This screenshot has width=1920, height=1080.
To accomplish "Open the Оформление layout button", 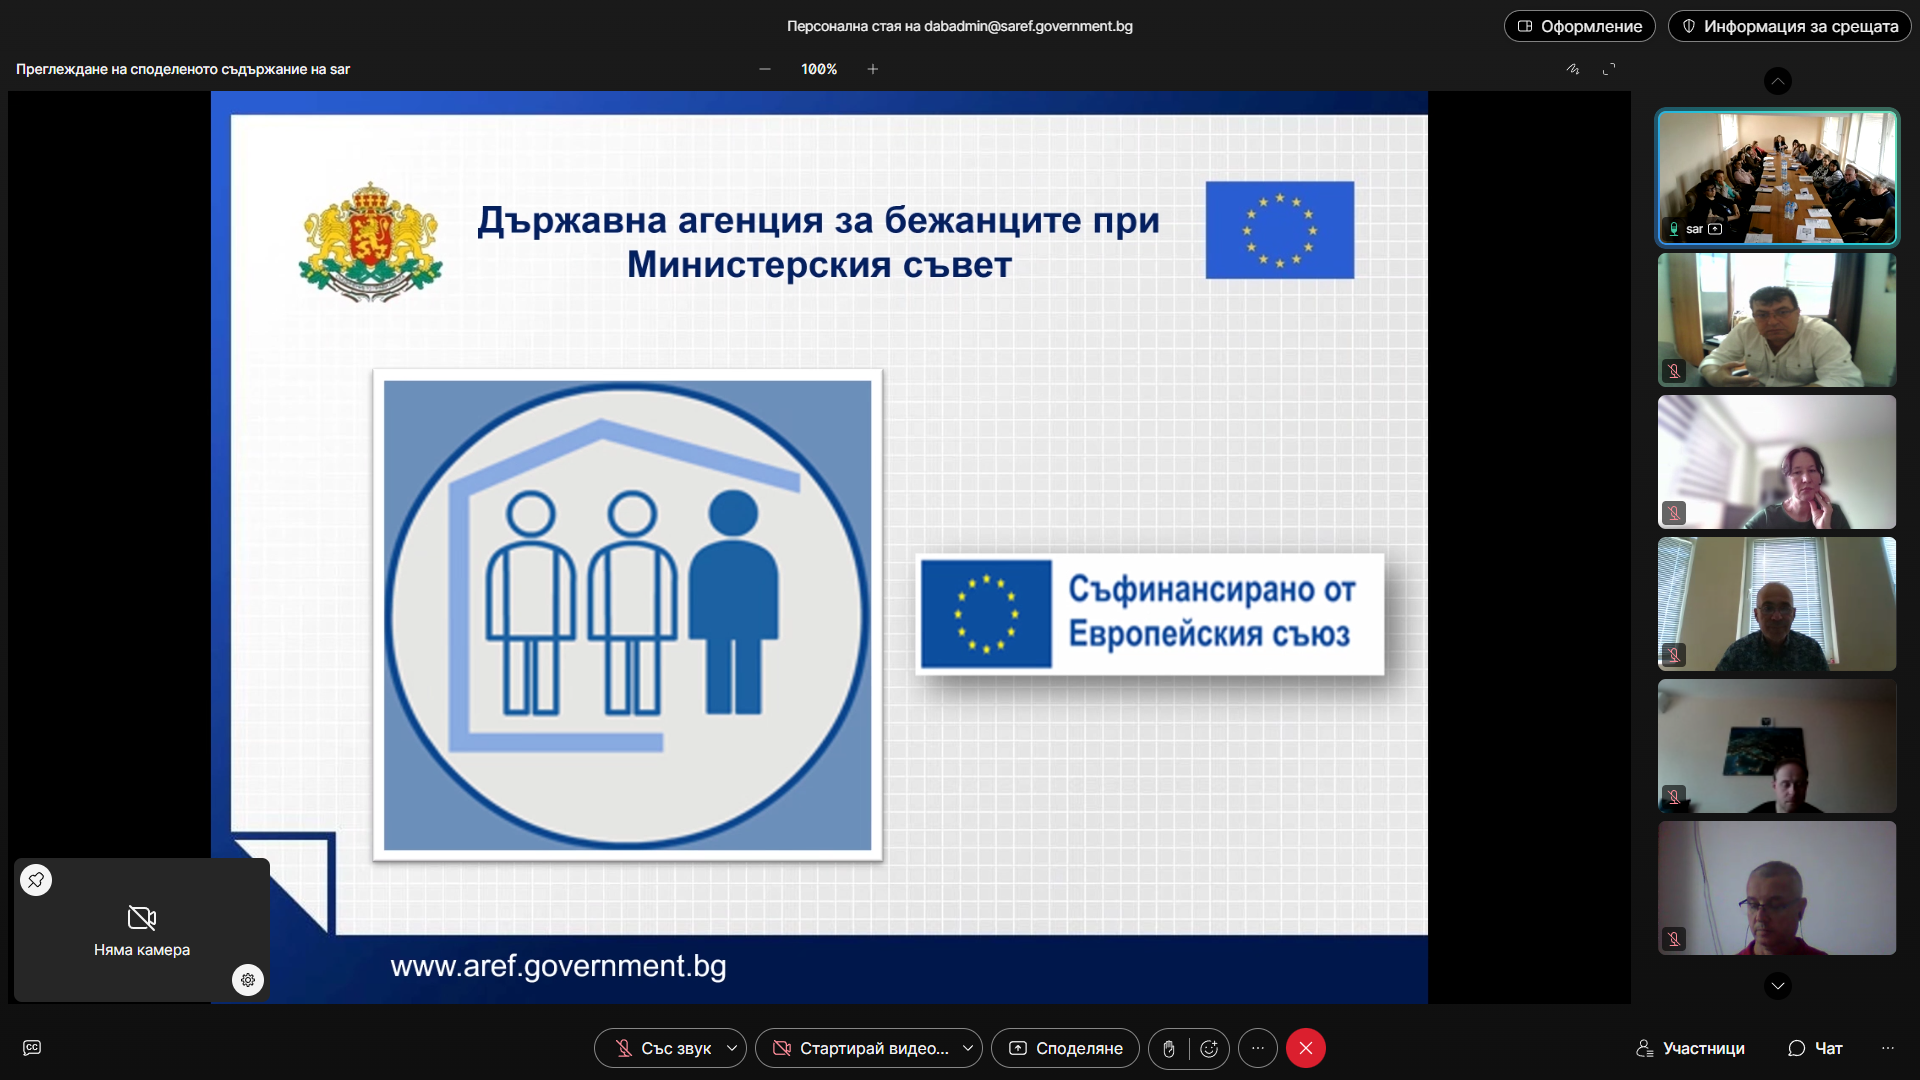I will 1580,26.
